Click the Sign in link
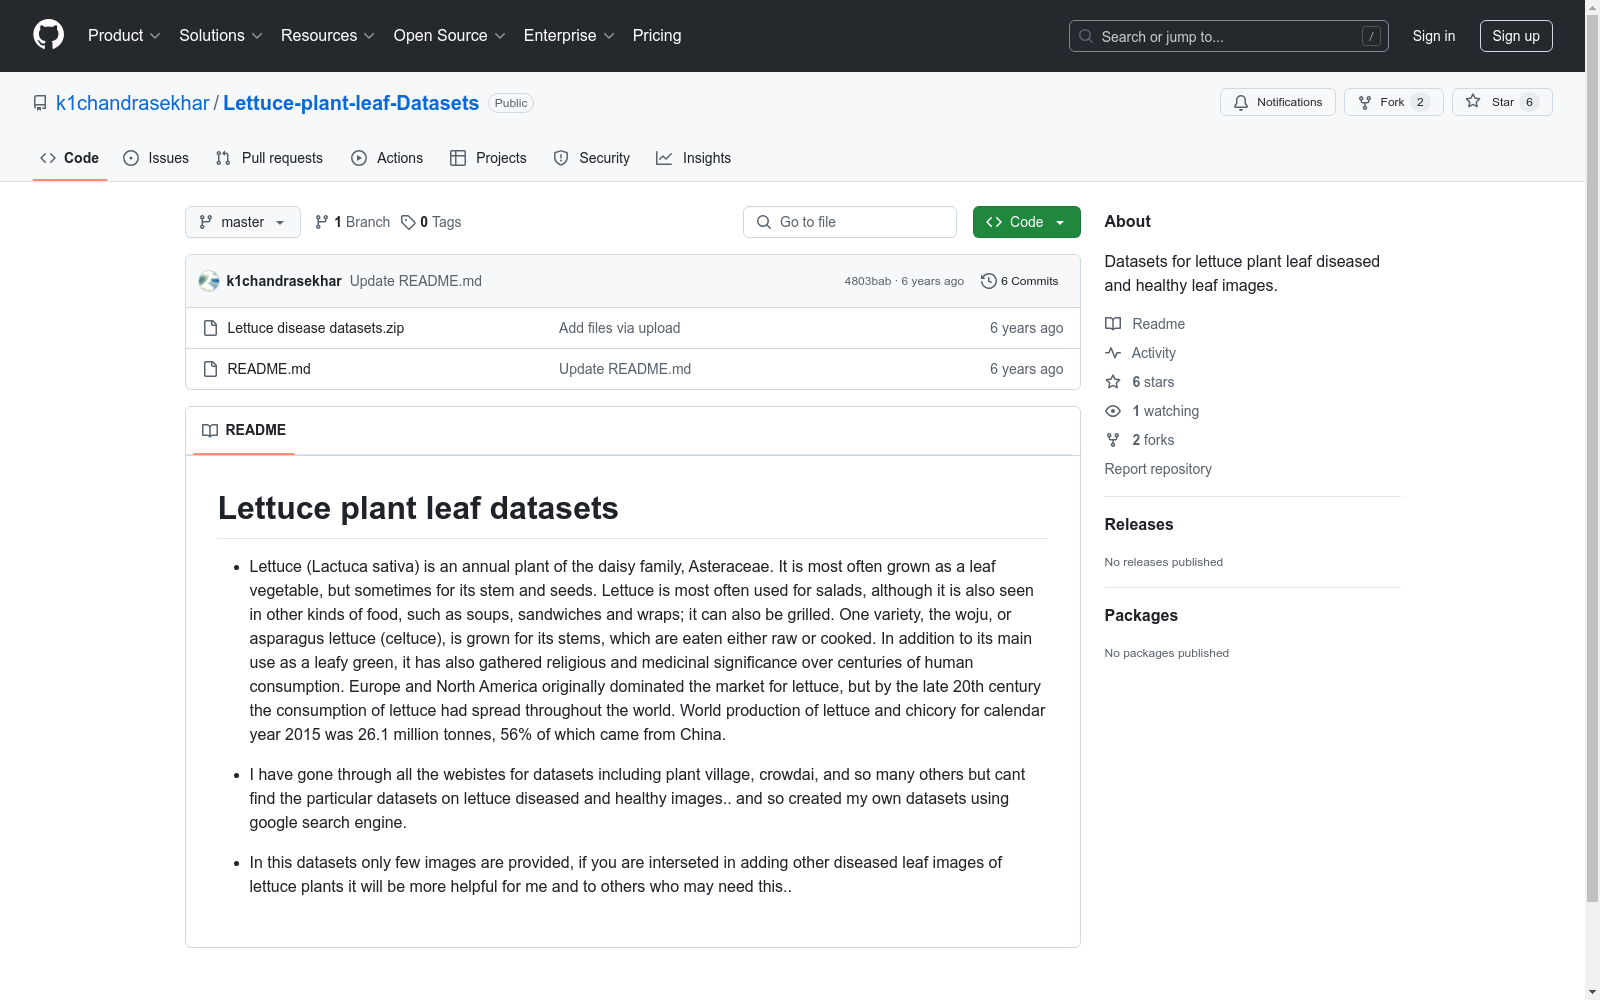 pos(1433,36)
